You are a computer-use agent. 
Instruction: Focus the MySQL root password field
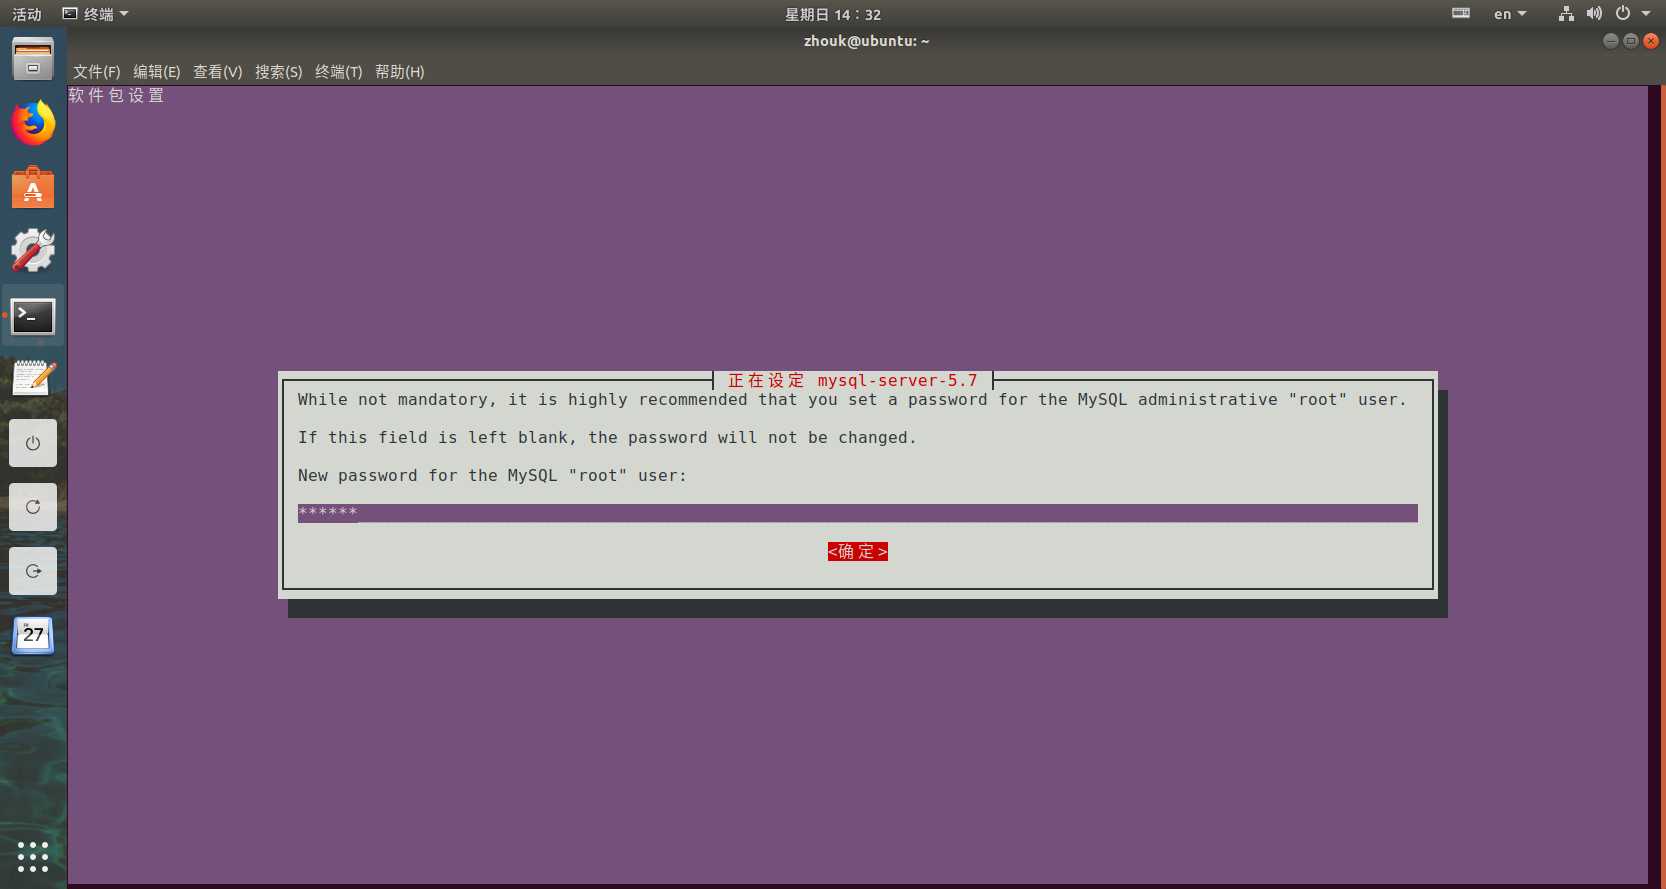[858, 513]
